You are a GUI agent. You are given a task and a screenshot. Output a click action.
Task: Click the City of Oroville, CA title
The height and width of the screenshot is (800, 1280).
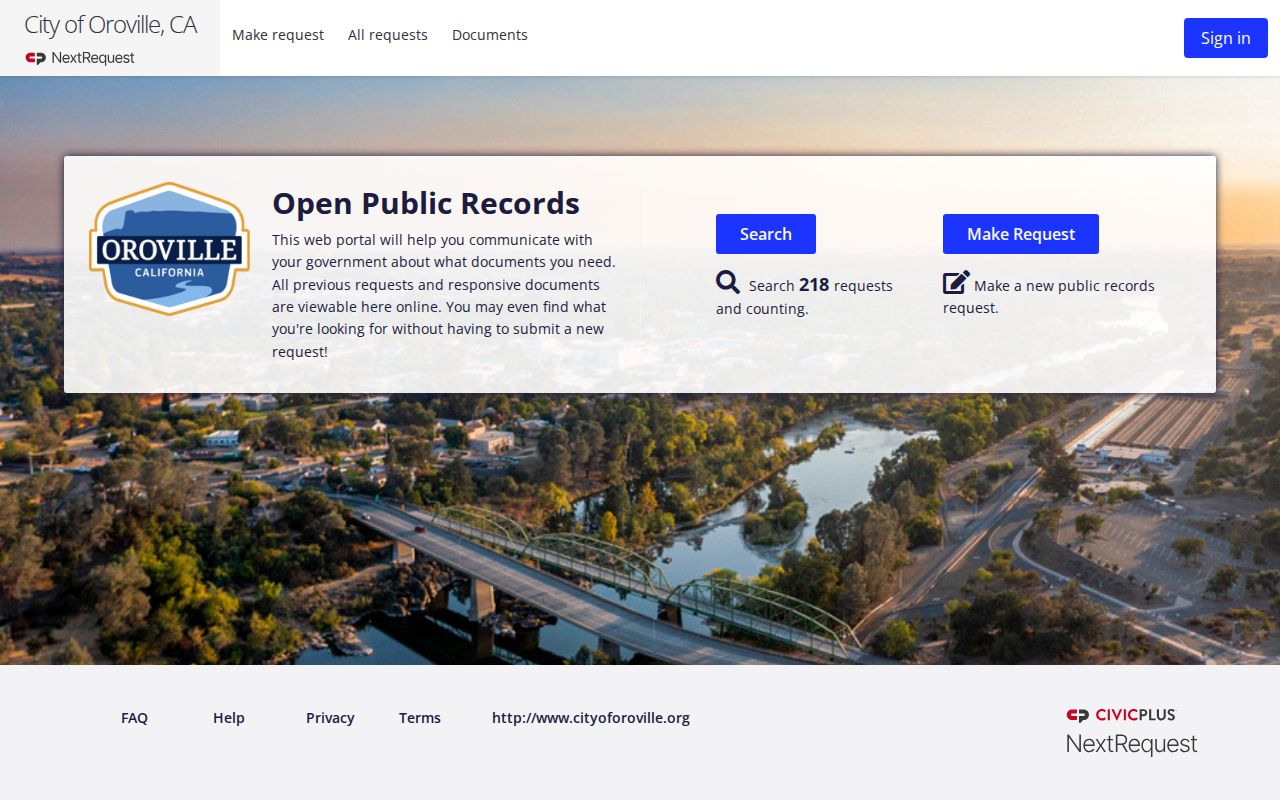tap(110, 25)
